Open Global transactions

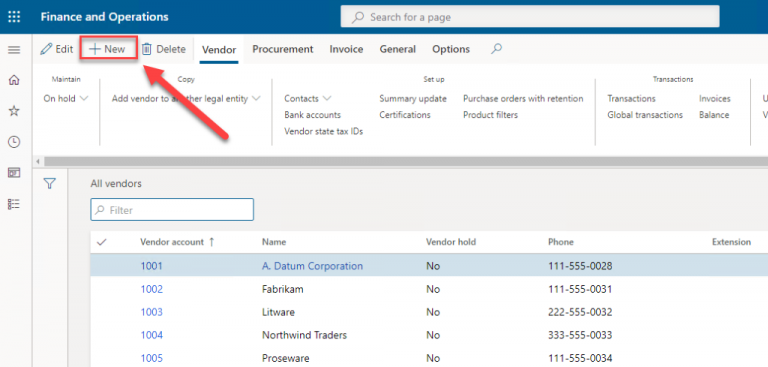(645, 115)
